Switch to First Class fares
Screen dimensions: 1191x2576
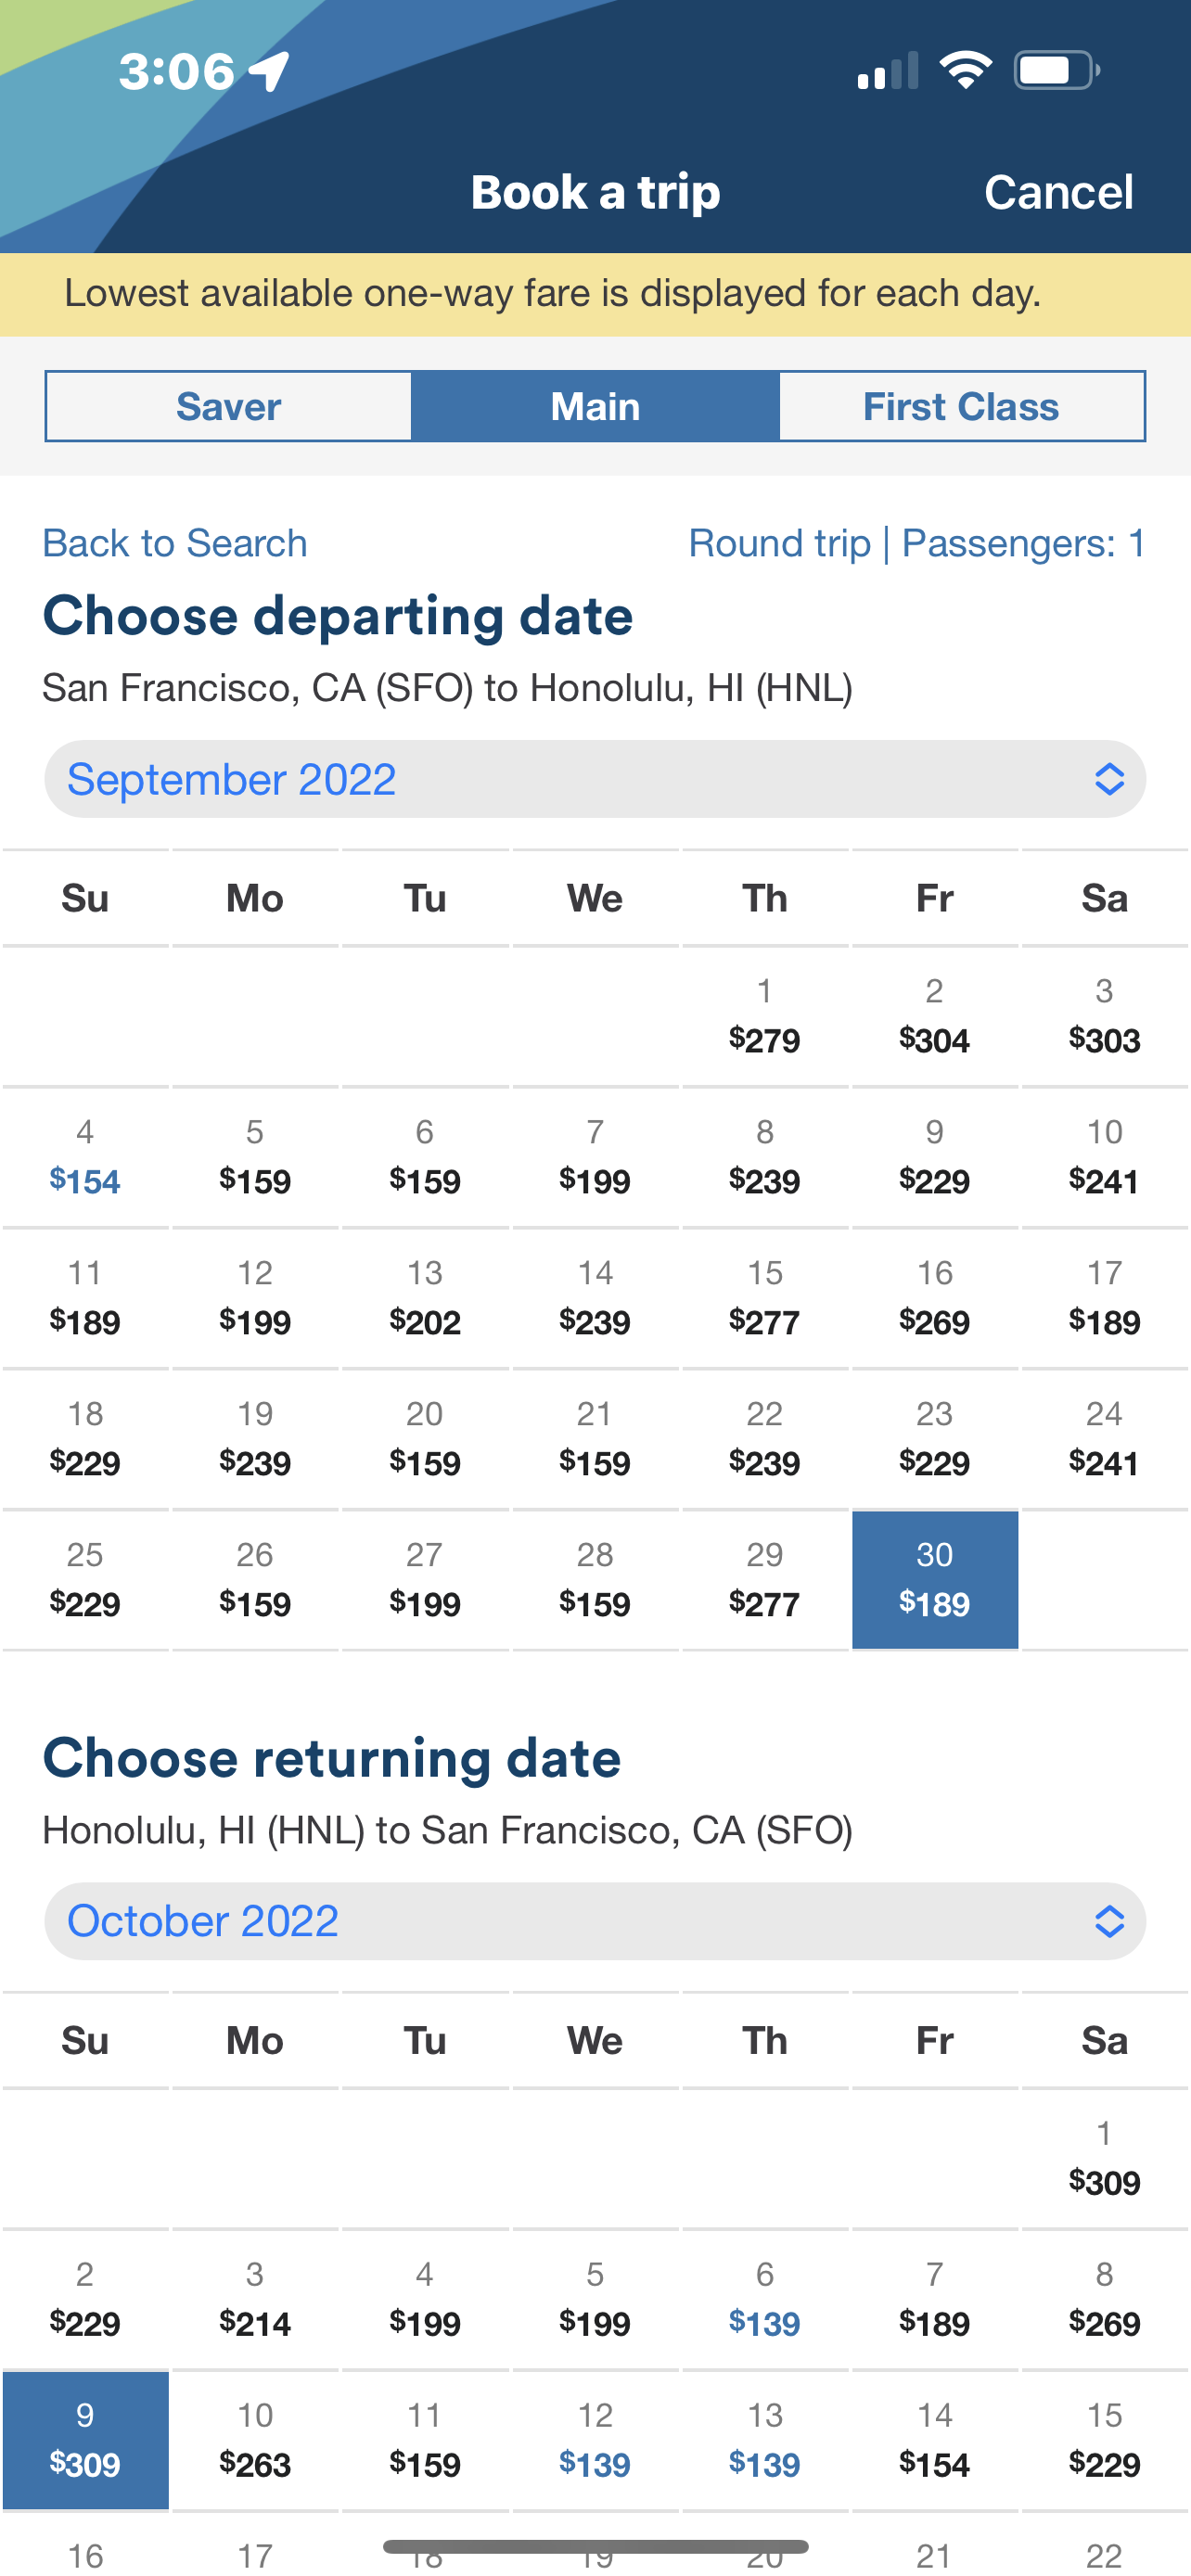pos(961,406)
